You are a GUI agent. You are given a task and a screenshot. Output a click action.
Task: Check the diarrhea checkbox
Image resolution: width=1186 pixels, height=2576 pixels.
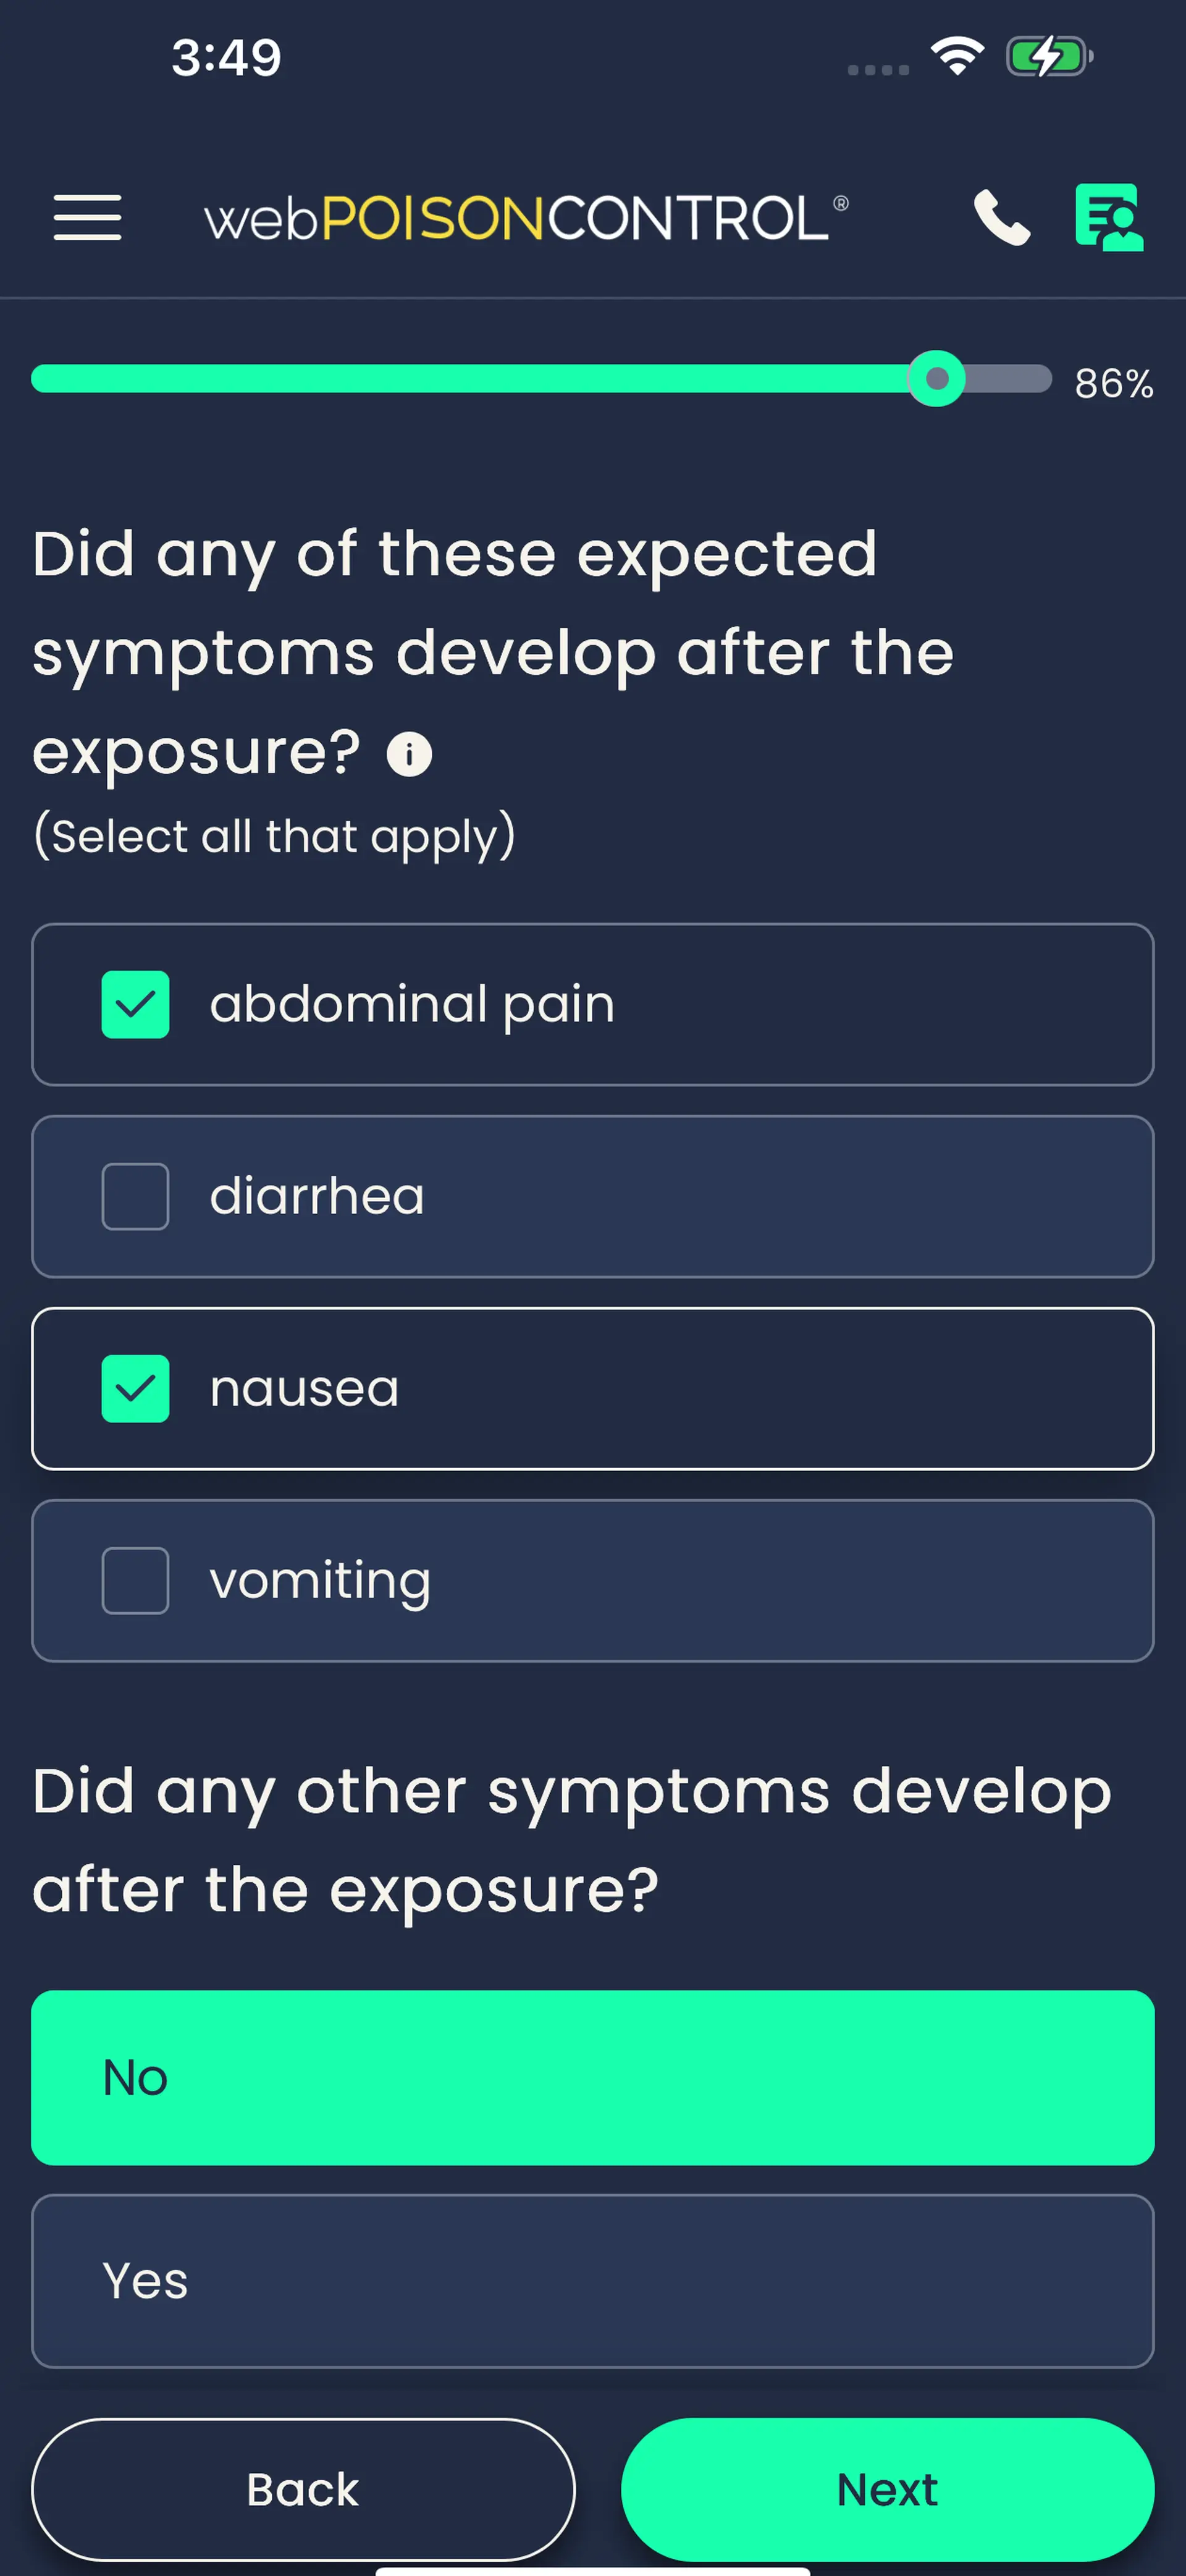tap(136, 1196)
